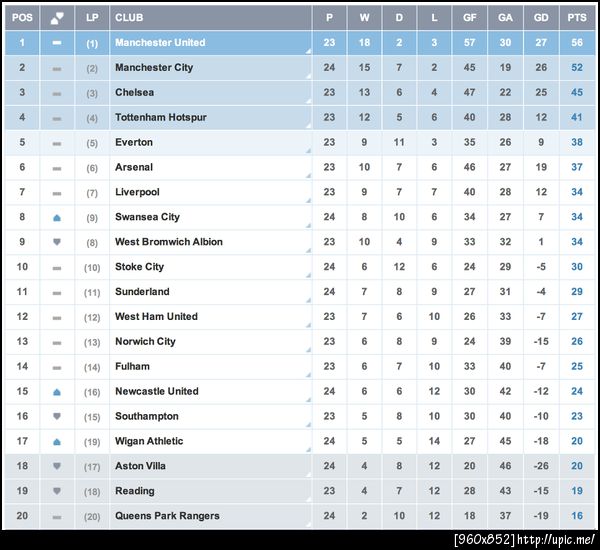Screen dimensions: 600x550
Task: Click the POS column header
Action: (x=22, y=18)
